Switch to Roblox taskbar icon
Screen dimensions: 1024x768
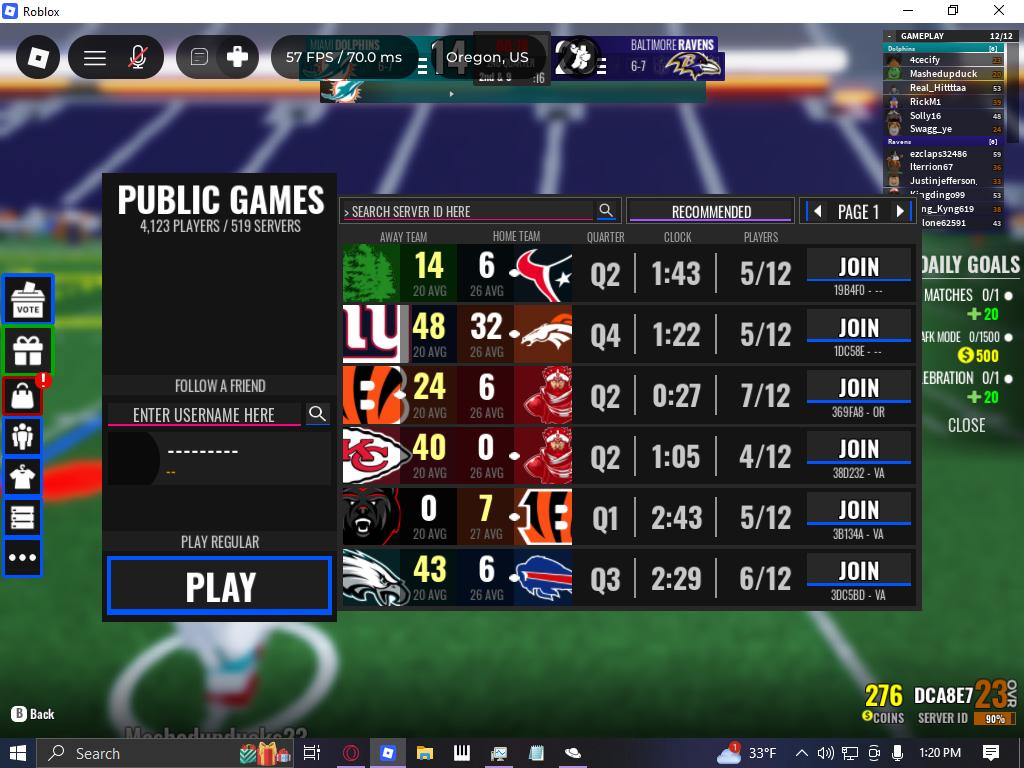tap(388, 753)
